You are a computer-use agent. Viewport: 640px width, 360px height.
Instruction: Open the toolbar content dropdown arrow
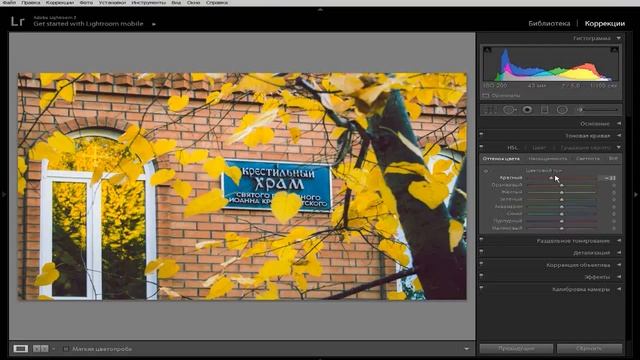[x=467, y=349]
